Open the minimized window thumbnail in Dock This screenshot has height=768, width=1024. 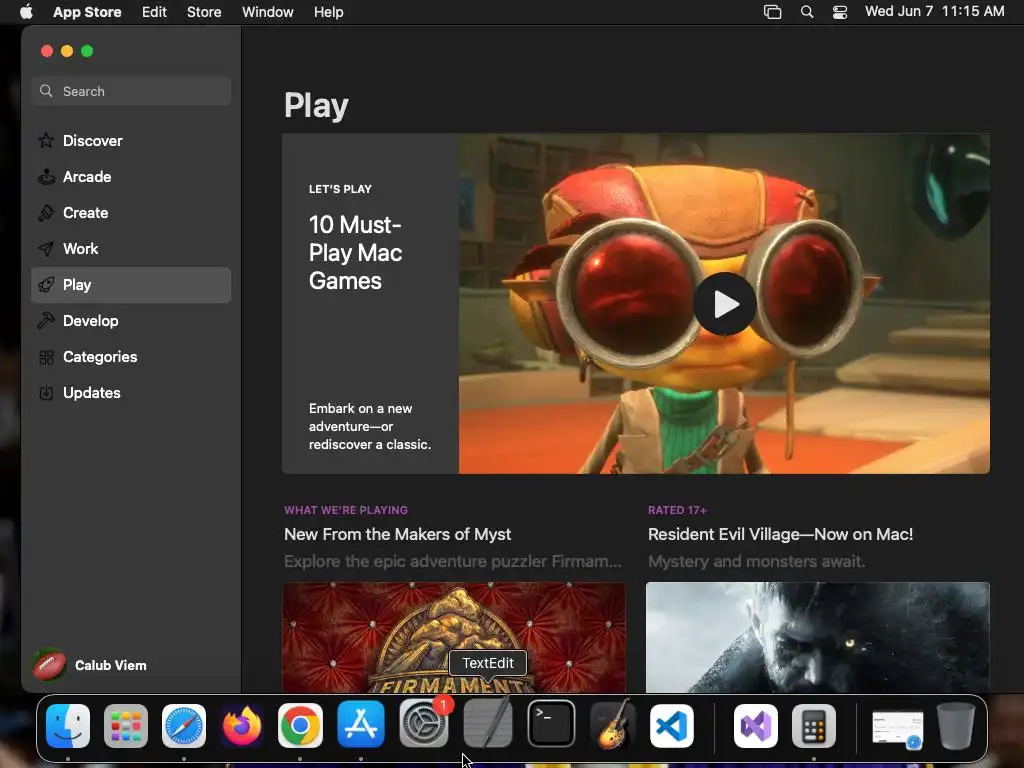[x=898, y=729]
